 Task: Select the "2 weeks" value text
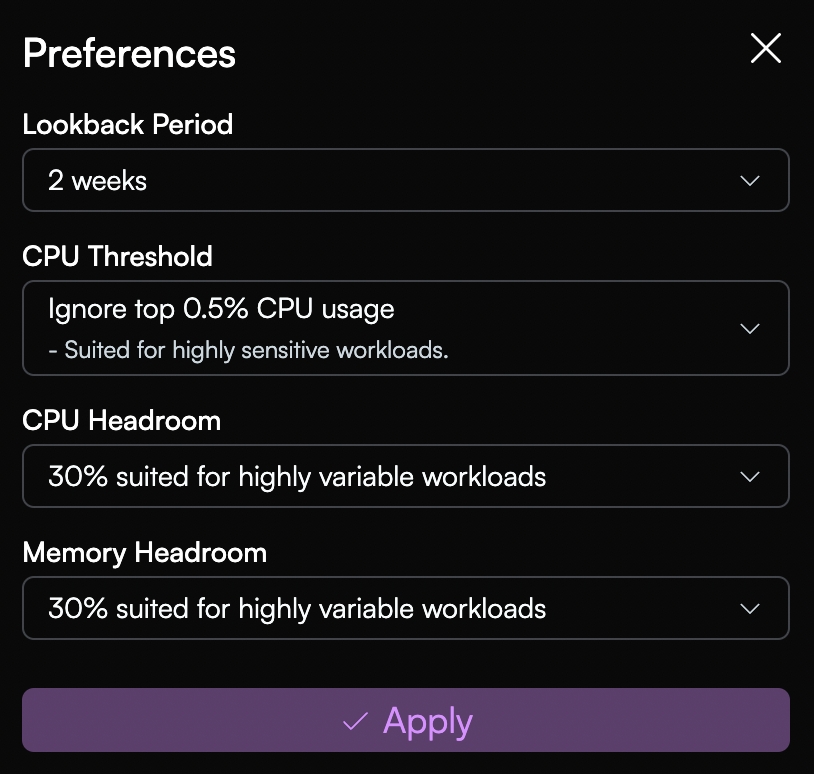[x=97, y=181]
